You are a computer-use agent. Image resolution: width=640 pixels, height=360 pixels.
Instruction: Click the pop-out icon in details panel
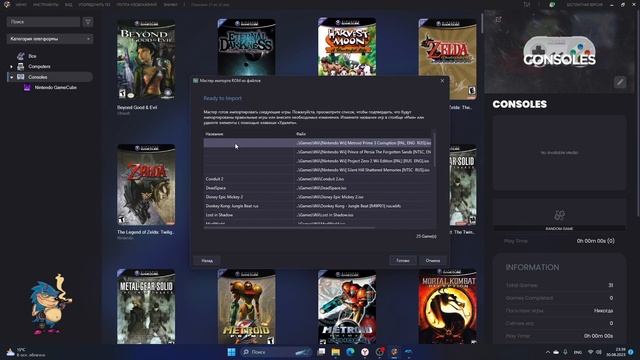pyautogui.click(x=498, y=20)
